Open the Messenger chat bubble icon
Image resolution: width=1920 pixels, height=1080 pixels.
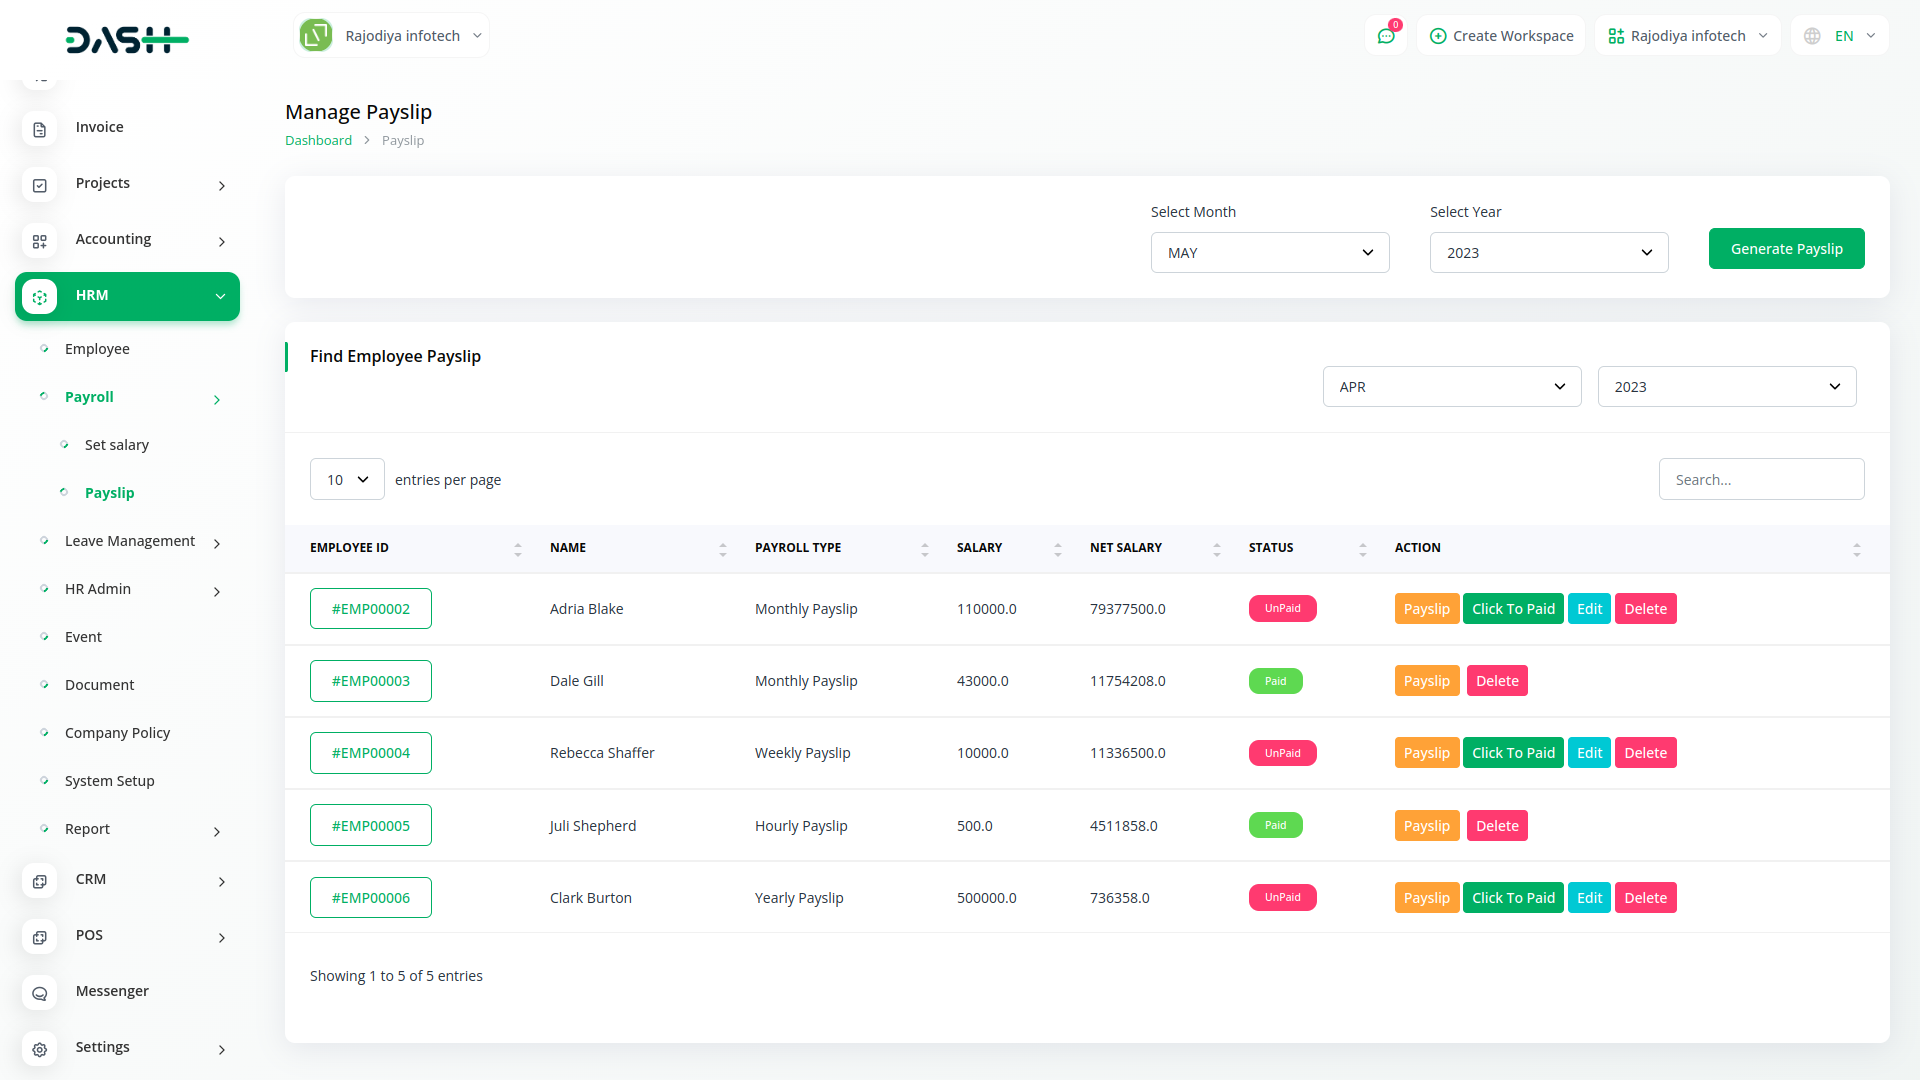(39, 993)
